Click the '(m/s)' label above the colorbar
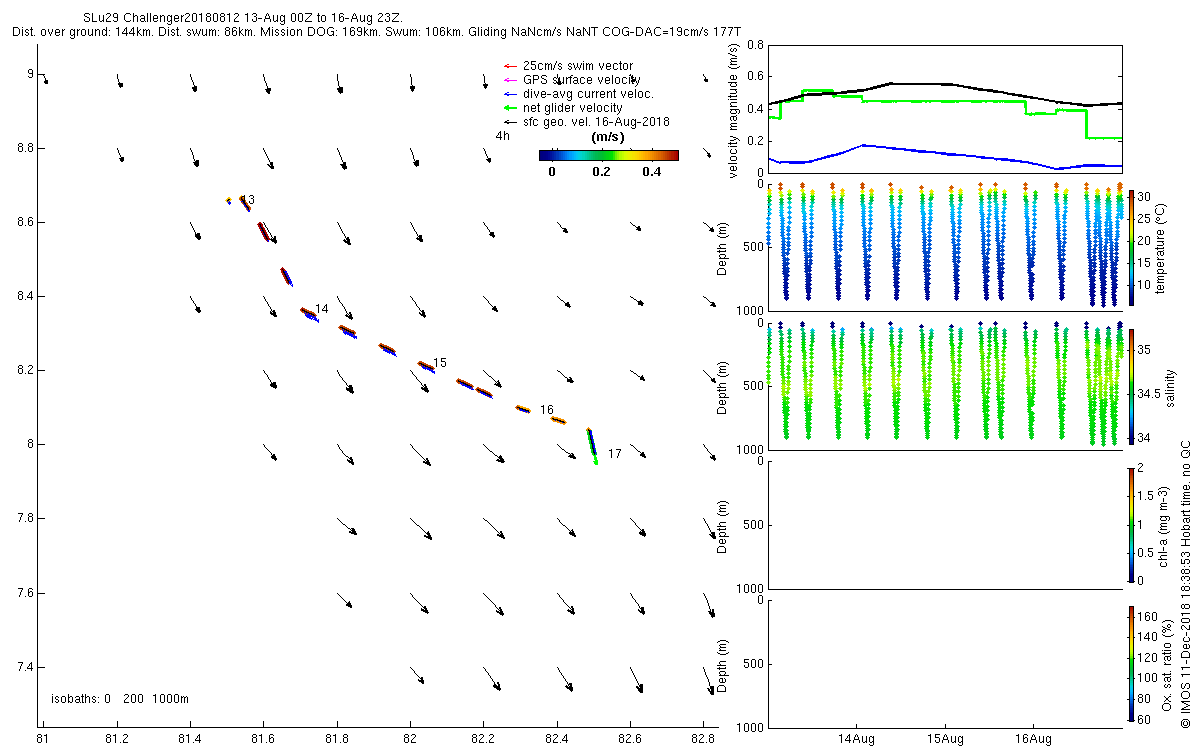Screen dimensions: 1200x750 click(x=609, y=137)
